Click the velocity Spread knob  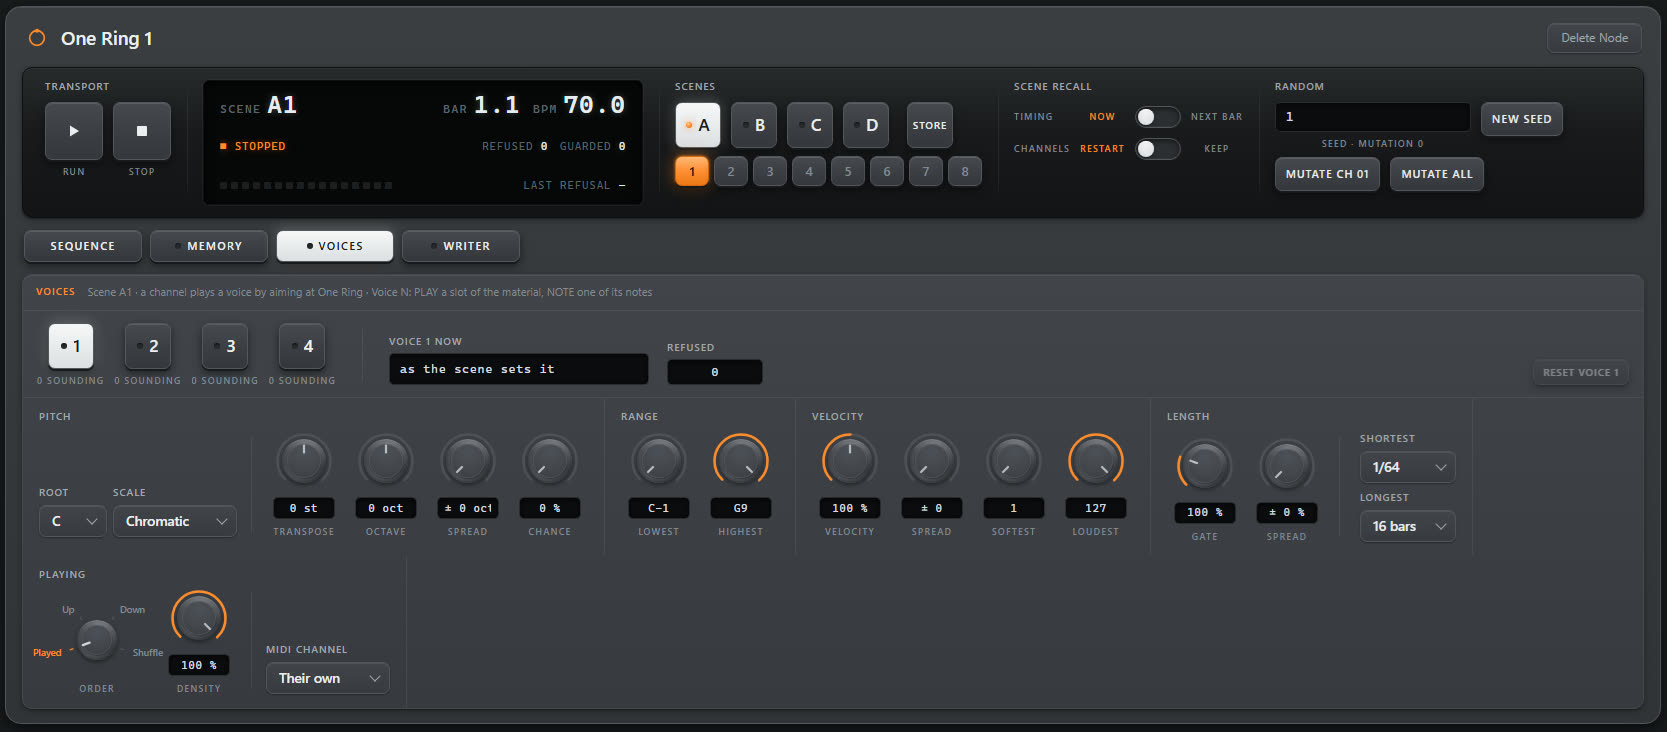(932, 461)
